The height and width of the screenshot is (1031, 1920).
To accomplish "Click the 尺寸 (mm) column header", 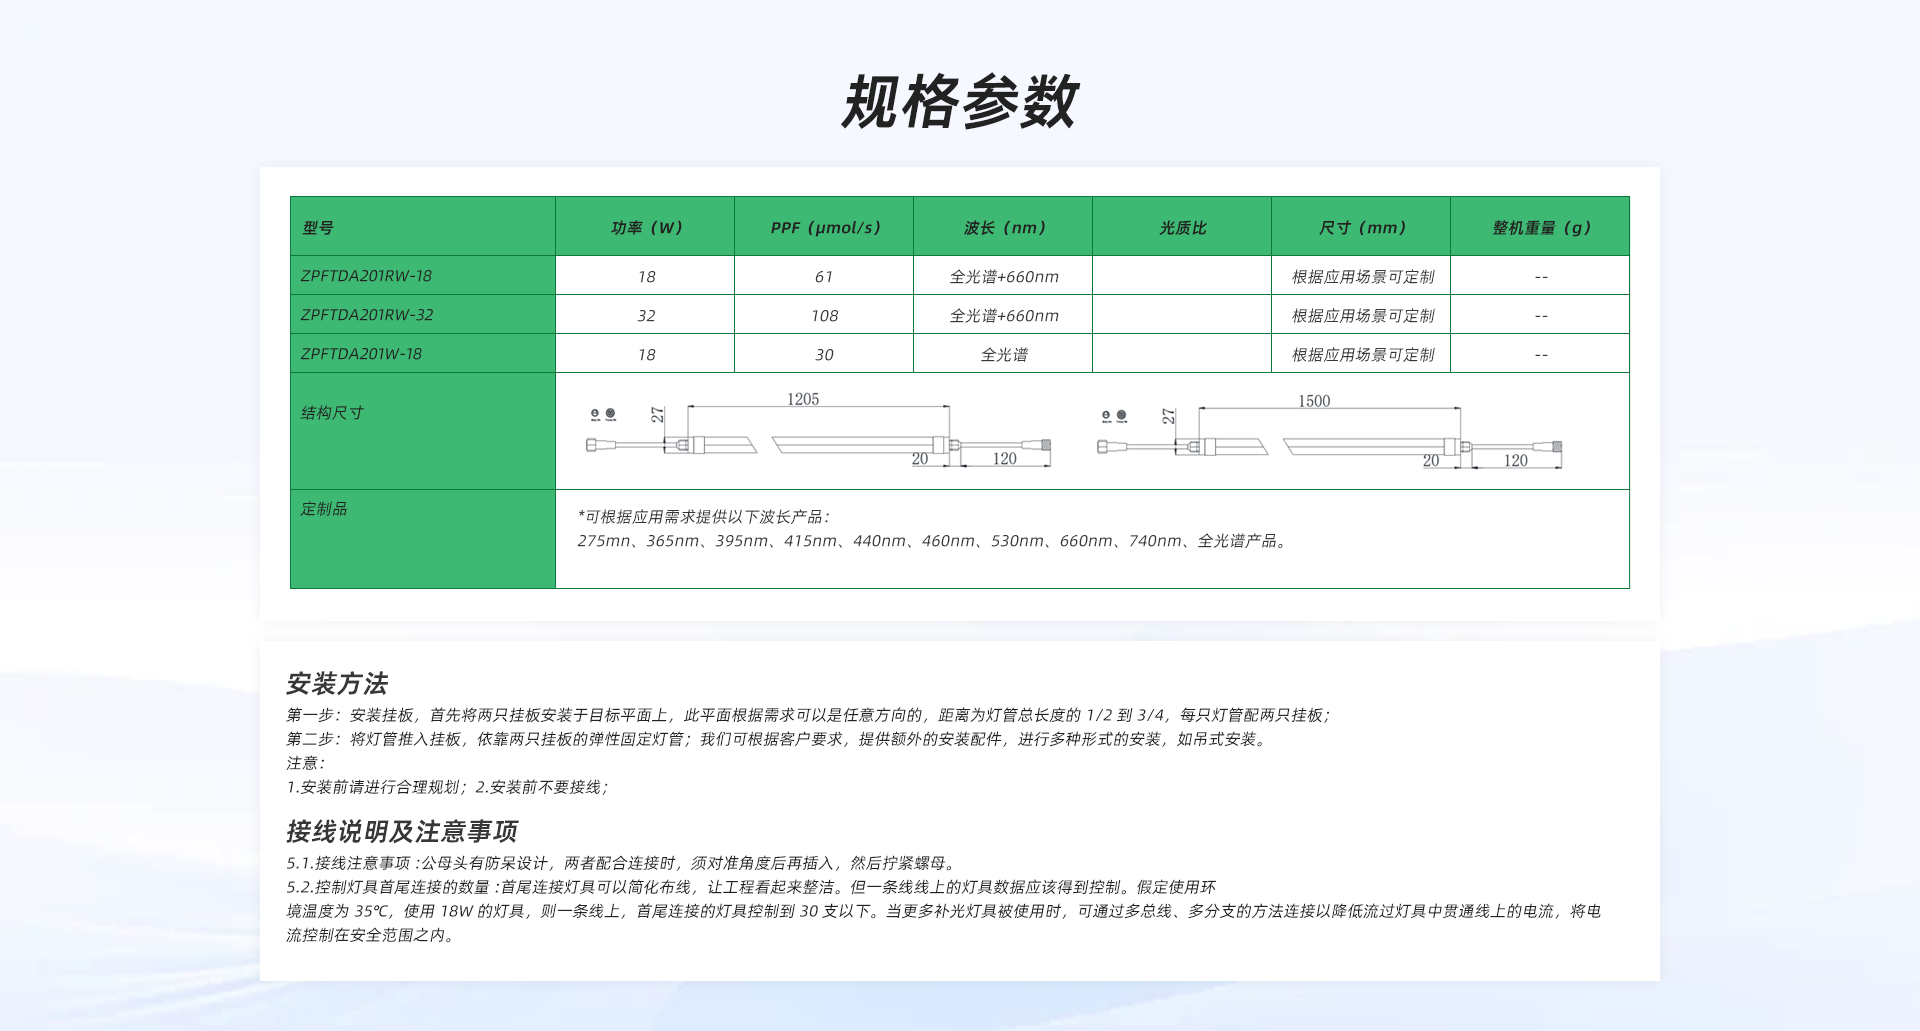I will tap(1362, 228).
